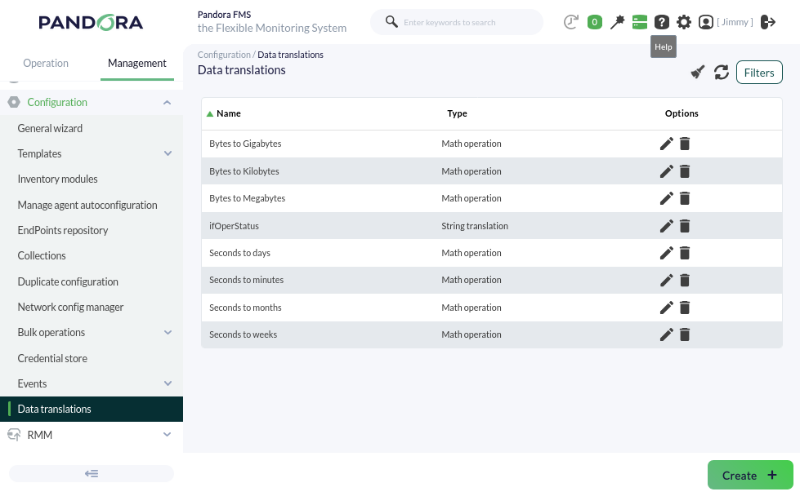Click the refresh arrows icon
800x496 pixels.
pyautogui.click(x=721, y=72)
